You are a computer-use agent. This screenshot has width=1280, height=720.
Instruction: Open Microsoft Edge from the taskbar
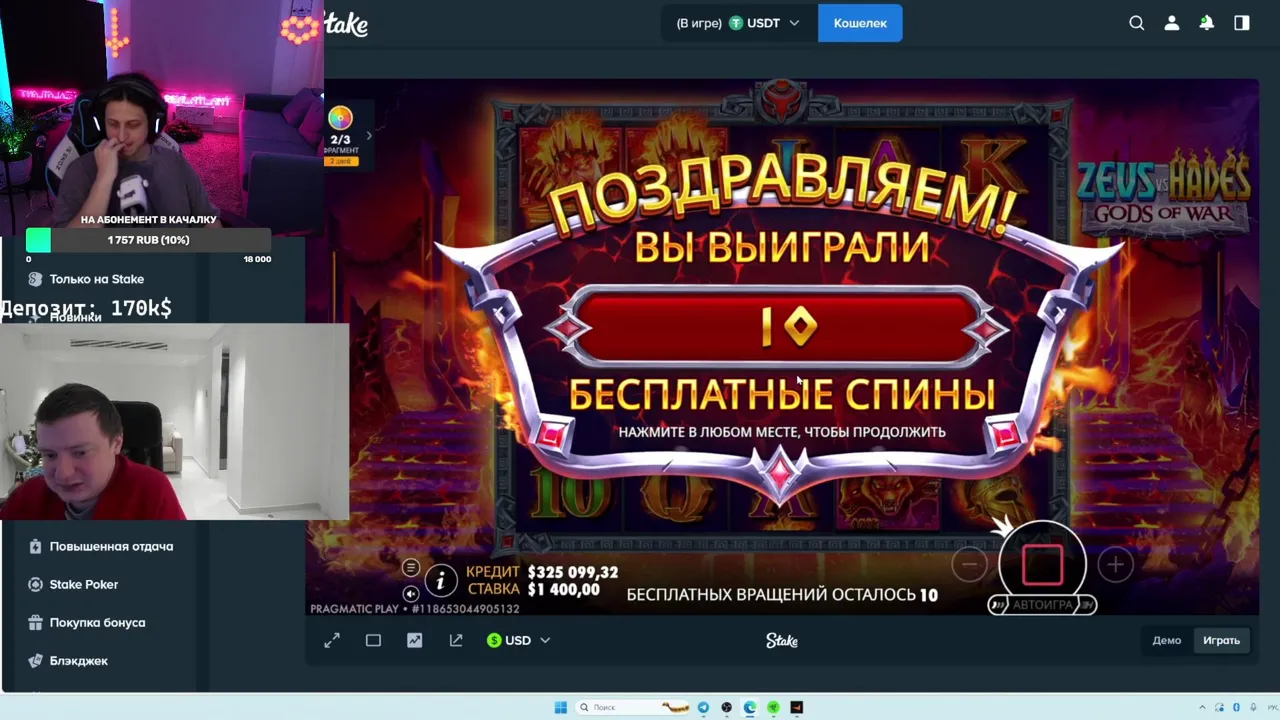[750, 707]
